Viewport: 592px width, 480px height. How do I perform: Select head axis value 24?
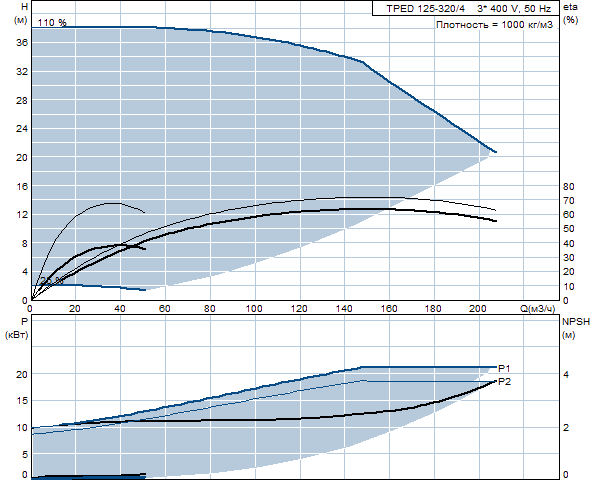pyautogui.click(x=22, y=129)
